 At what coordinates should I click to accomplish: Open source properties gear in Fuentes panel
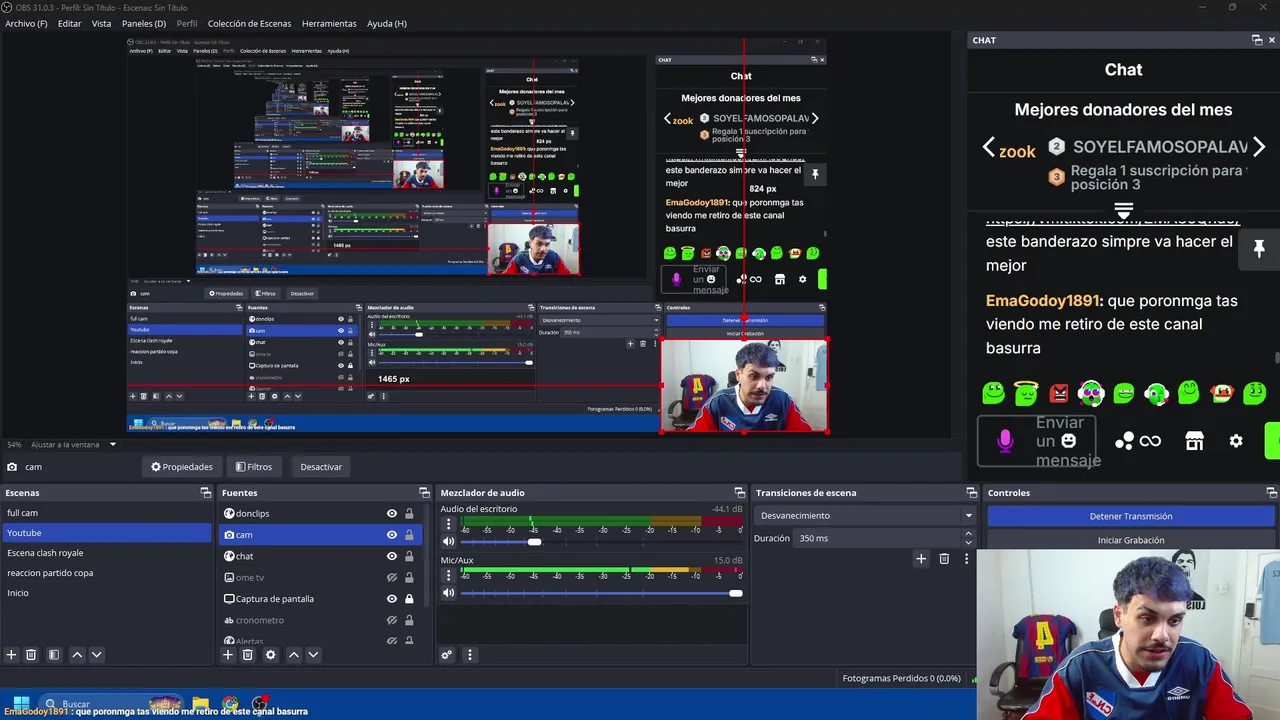click(x=270, y=655)
